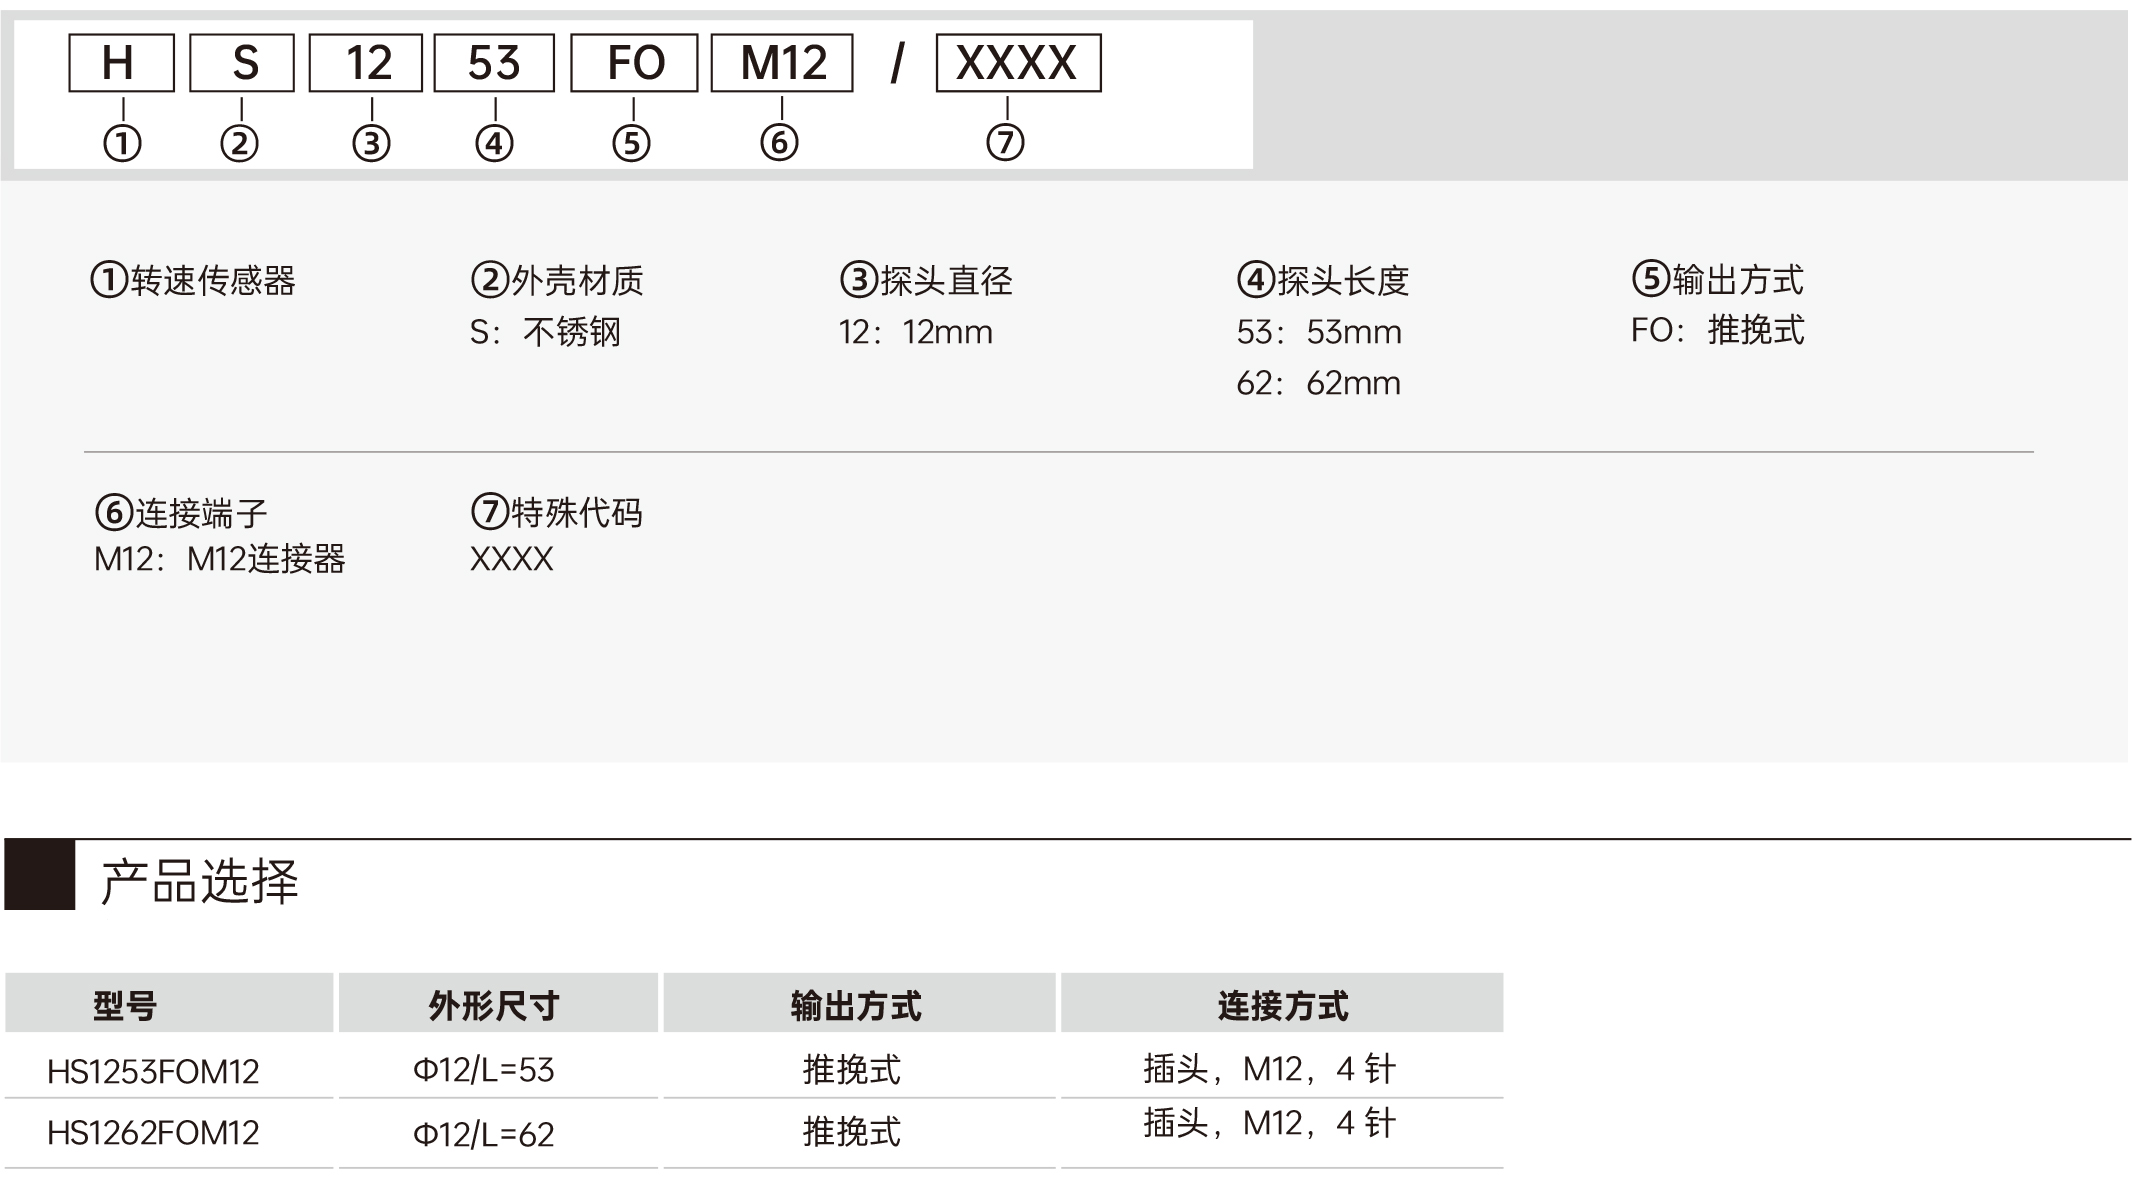Click the circled number 7 marker under XXXX
This screenshot has height=1192, width=2132.
click(x=1005, y=142)
